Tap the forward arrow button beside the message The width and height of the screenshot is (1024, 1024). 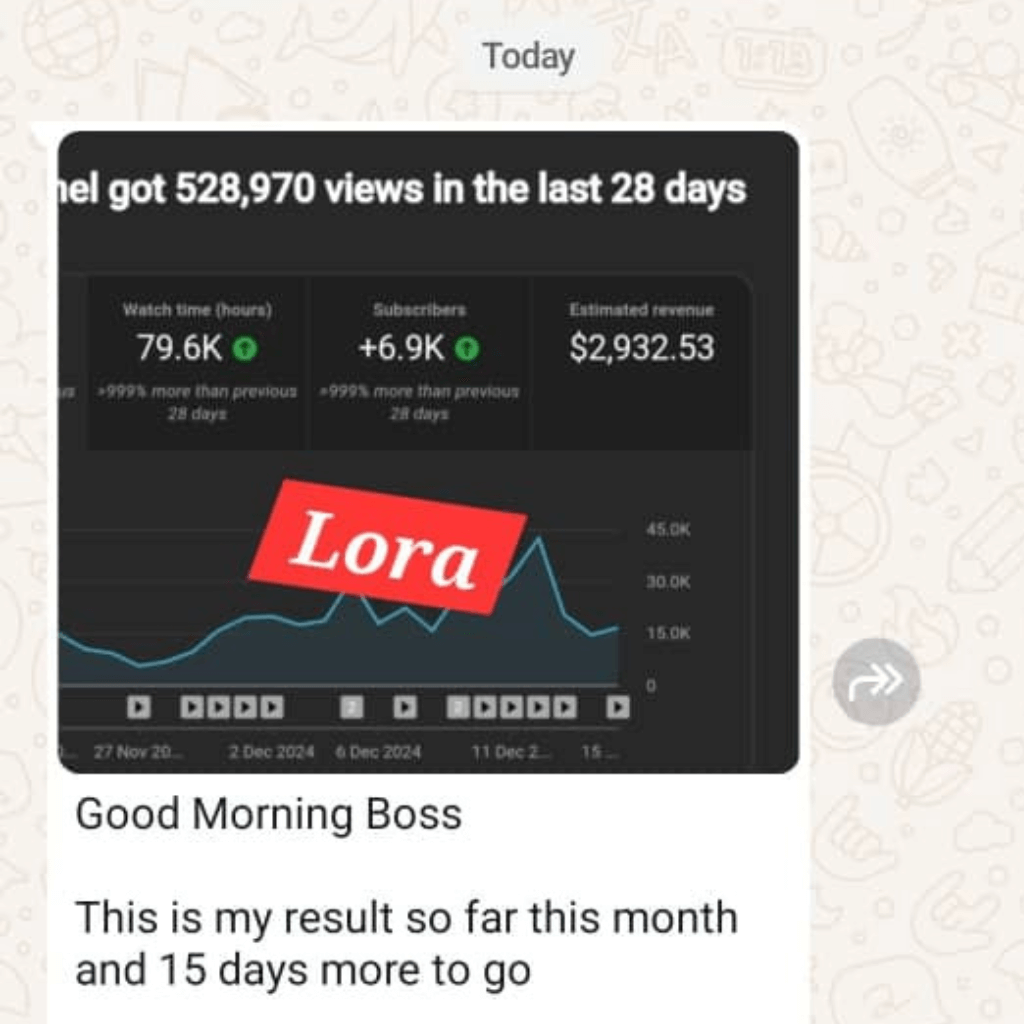tap(876, 681)
